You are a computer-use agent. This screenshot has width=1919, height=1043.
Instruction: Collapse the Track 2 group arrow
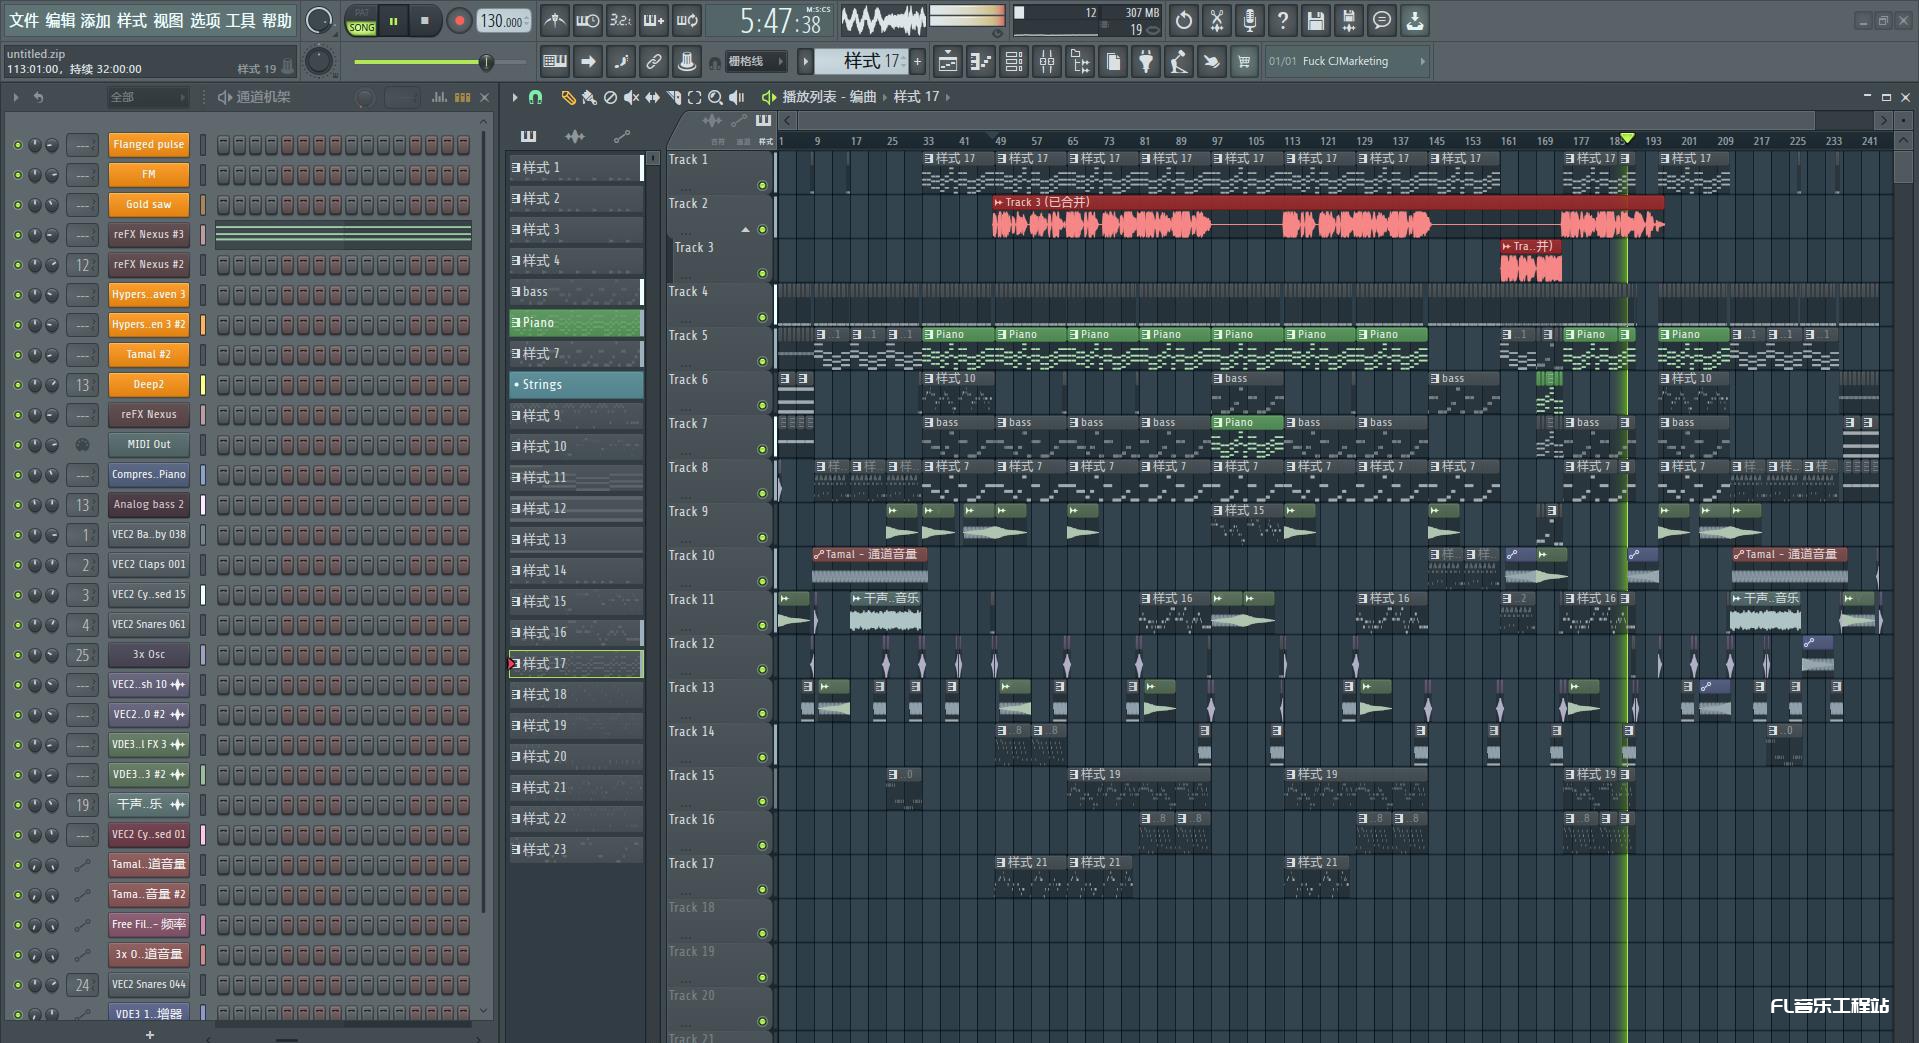click(x=745, y=229)
